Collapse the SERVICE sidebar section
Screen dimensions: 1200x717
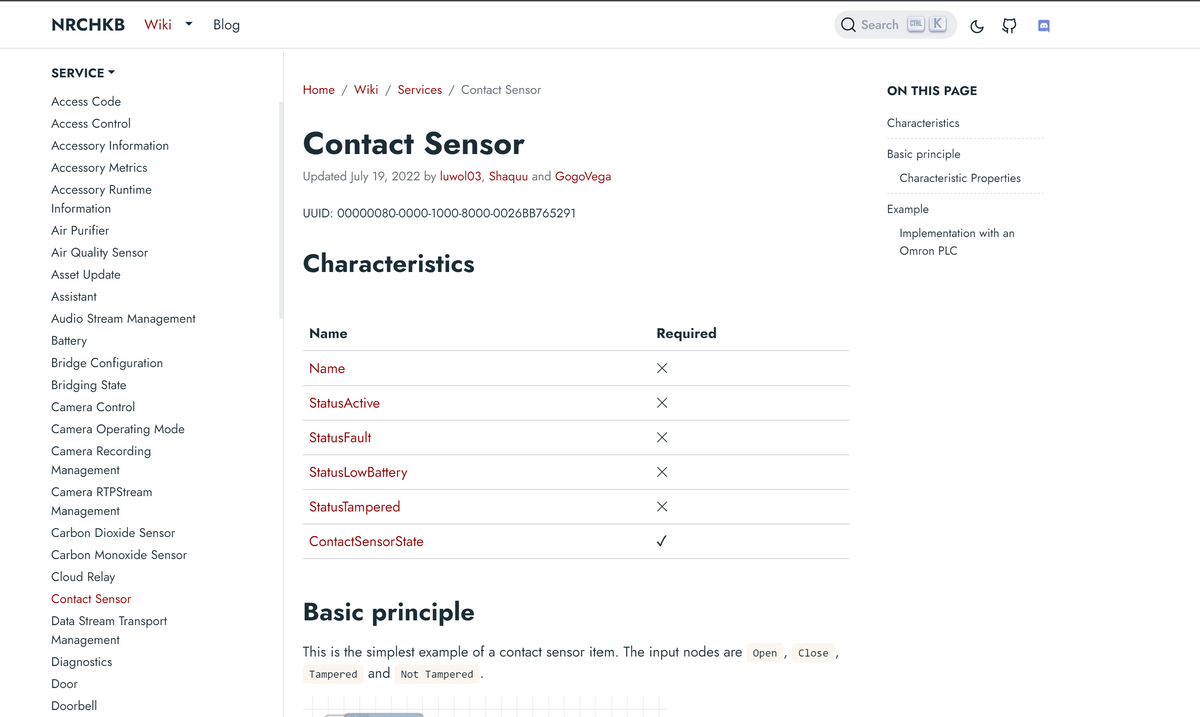[x=83, y=73]
